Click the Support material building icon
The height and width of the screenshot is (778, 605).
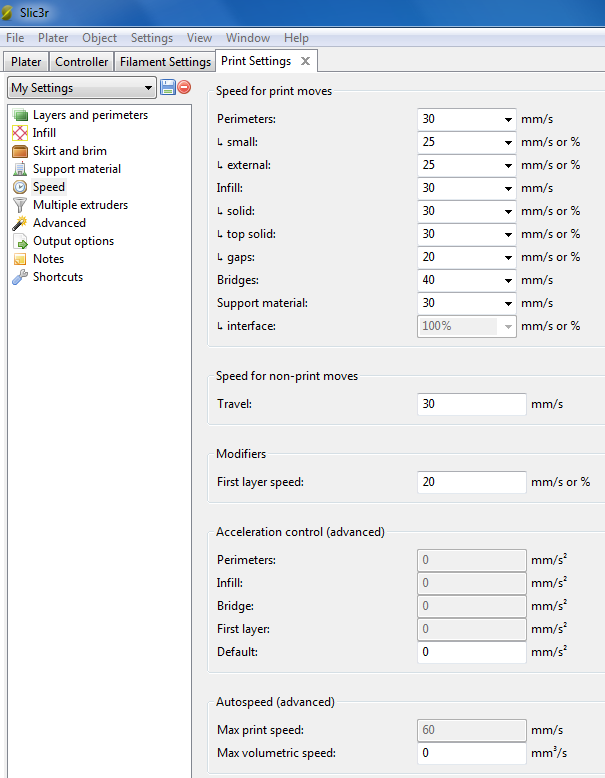20,169
